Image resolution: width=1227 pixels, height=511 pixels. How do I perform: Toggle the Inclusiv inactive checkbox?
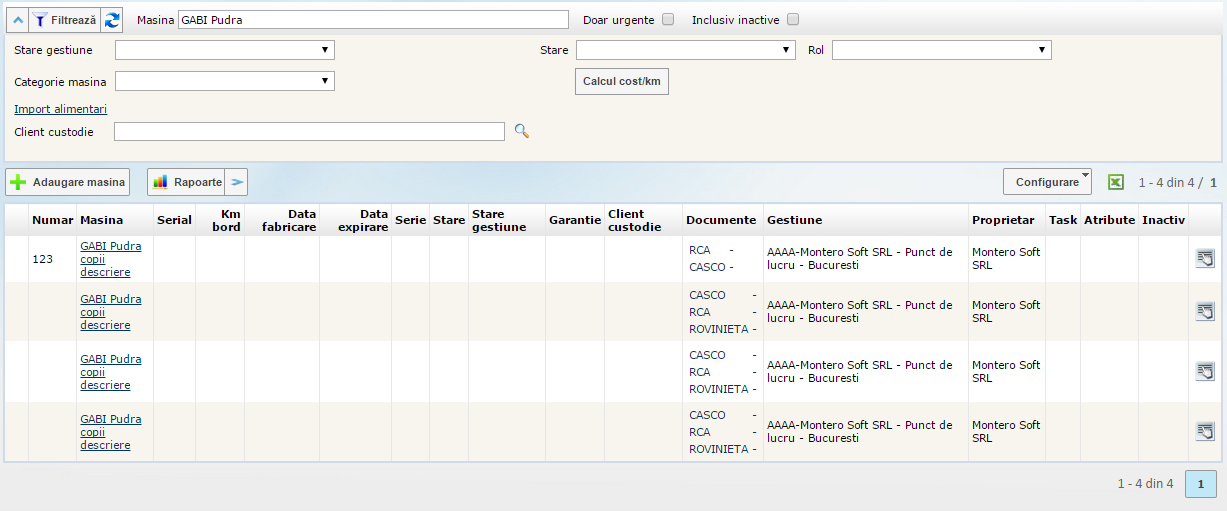click(x=793, y=19)
